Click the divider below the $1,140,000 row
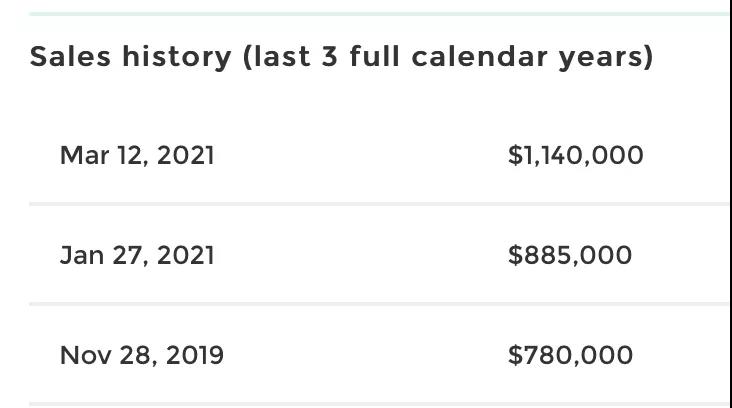The image size is (732, 408). (x=379, y=204)
